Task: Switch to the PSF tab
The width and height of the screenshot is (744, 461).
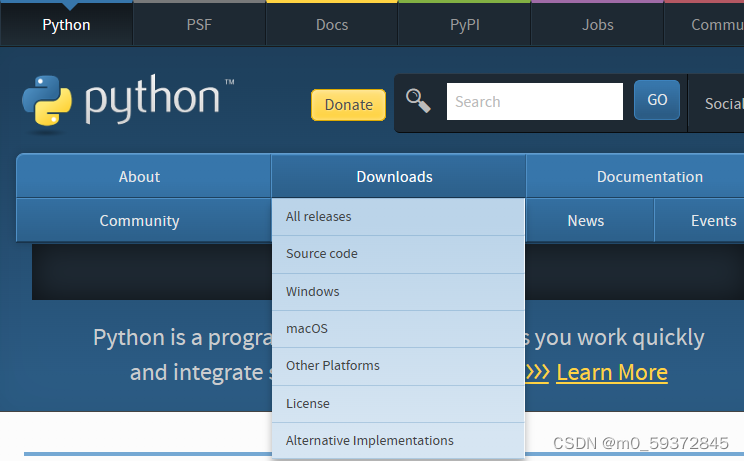Action: click(199, 24)
